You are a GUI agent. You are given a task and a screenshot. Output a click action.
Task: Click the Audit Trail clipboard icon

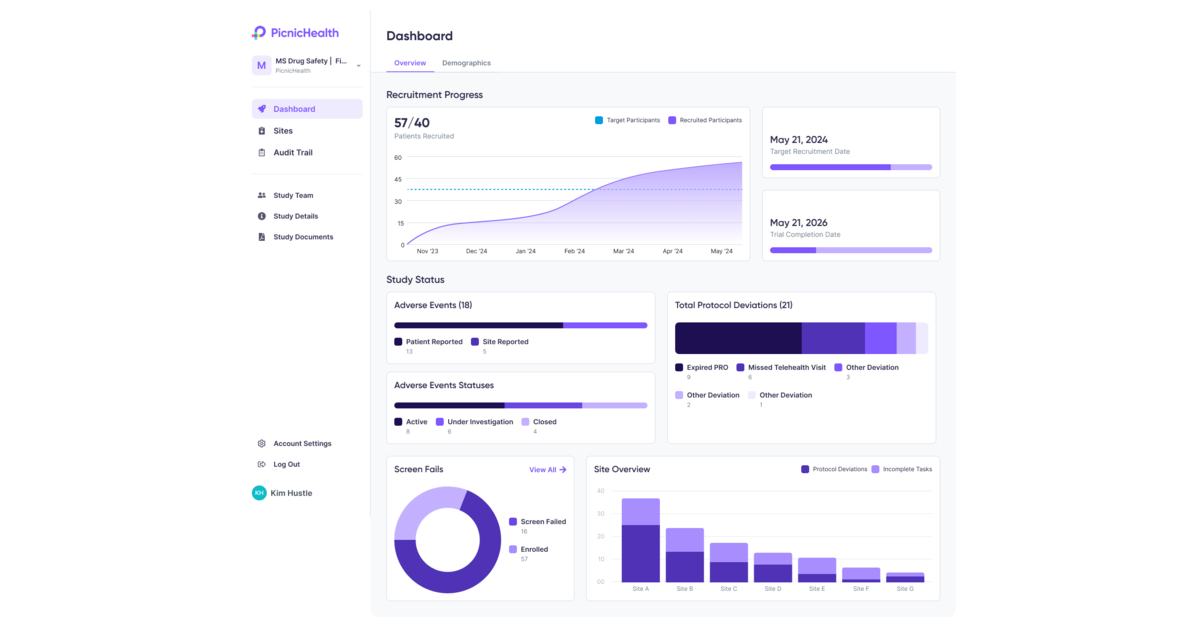(x=262, y=153)
